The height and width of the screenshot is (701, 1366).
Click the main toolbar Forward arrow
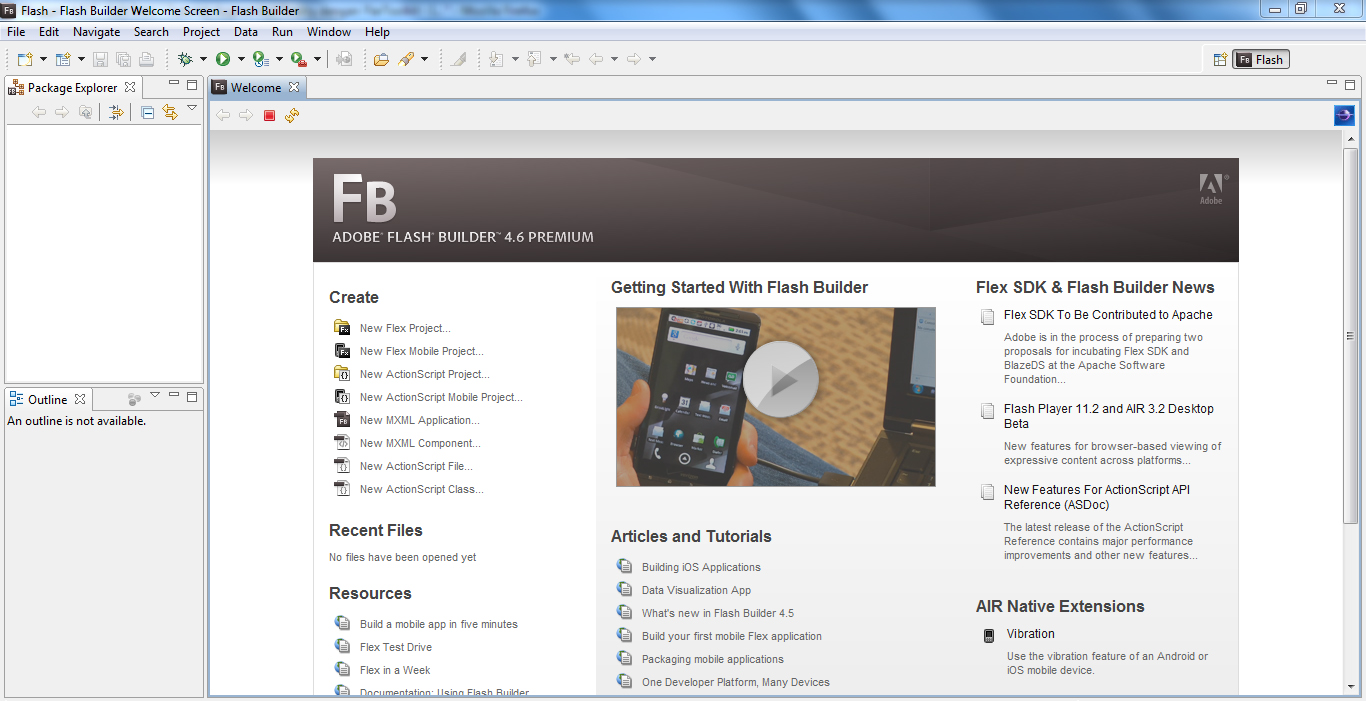click(634, 59)
